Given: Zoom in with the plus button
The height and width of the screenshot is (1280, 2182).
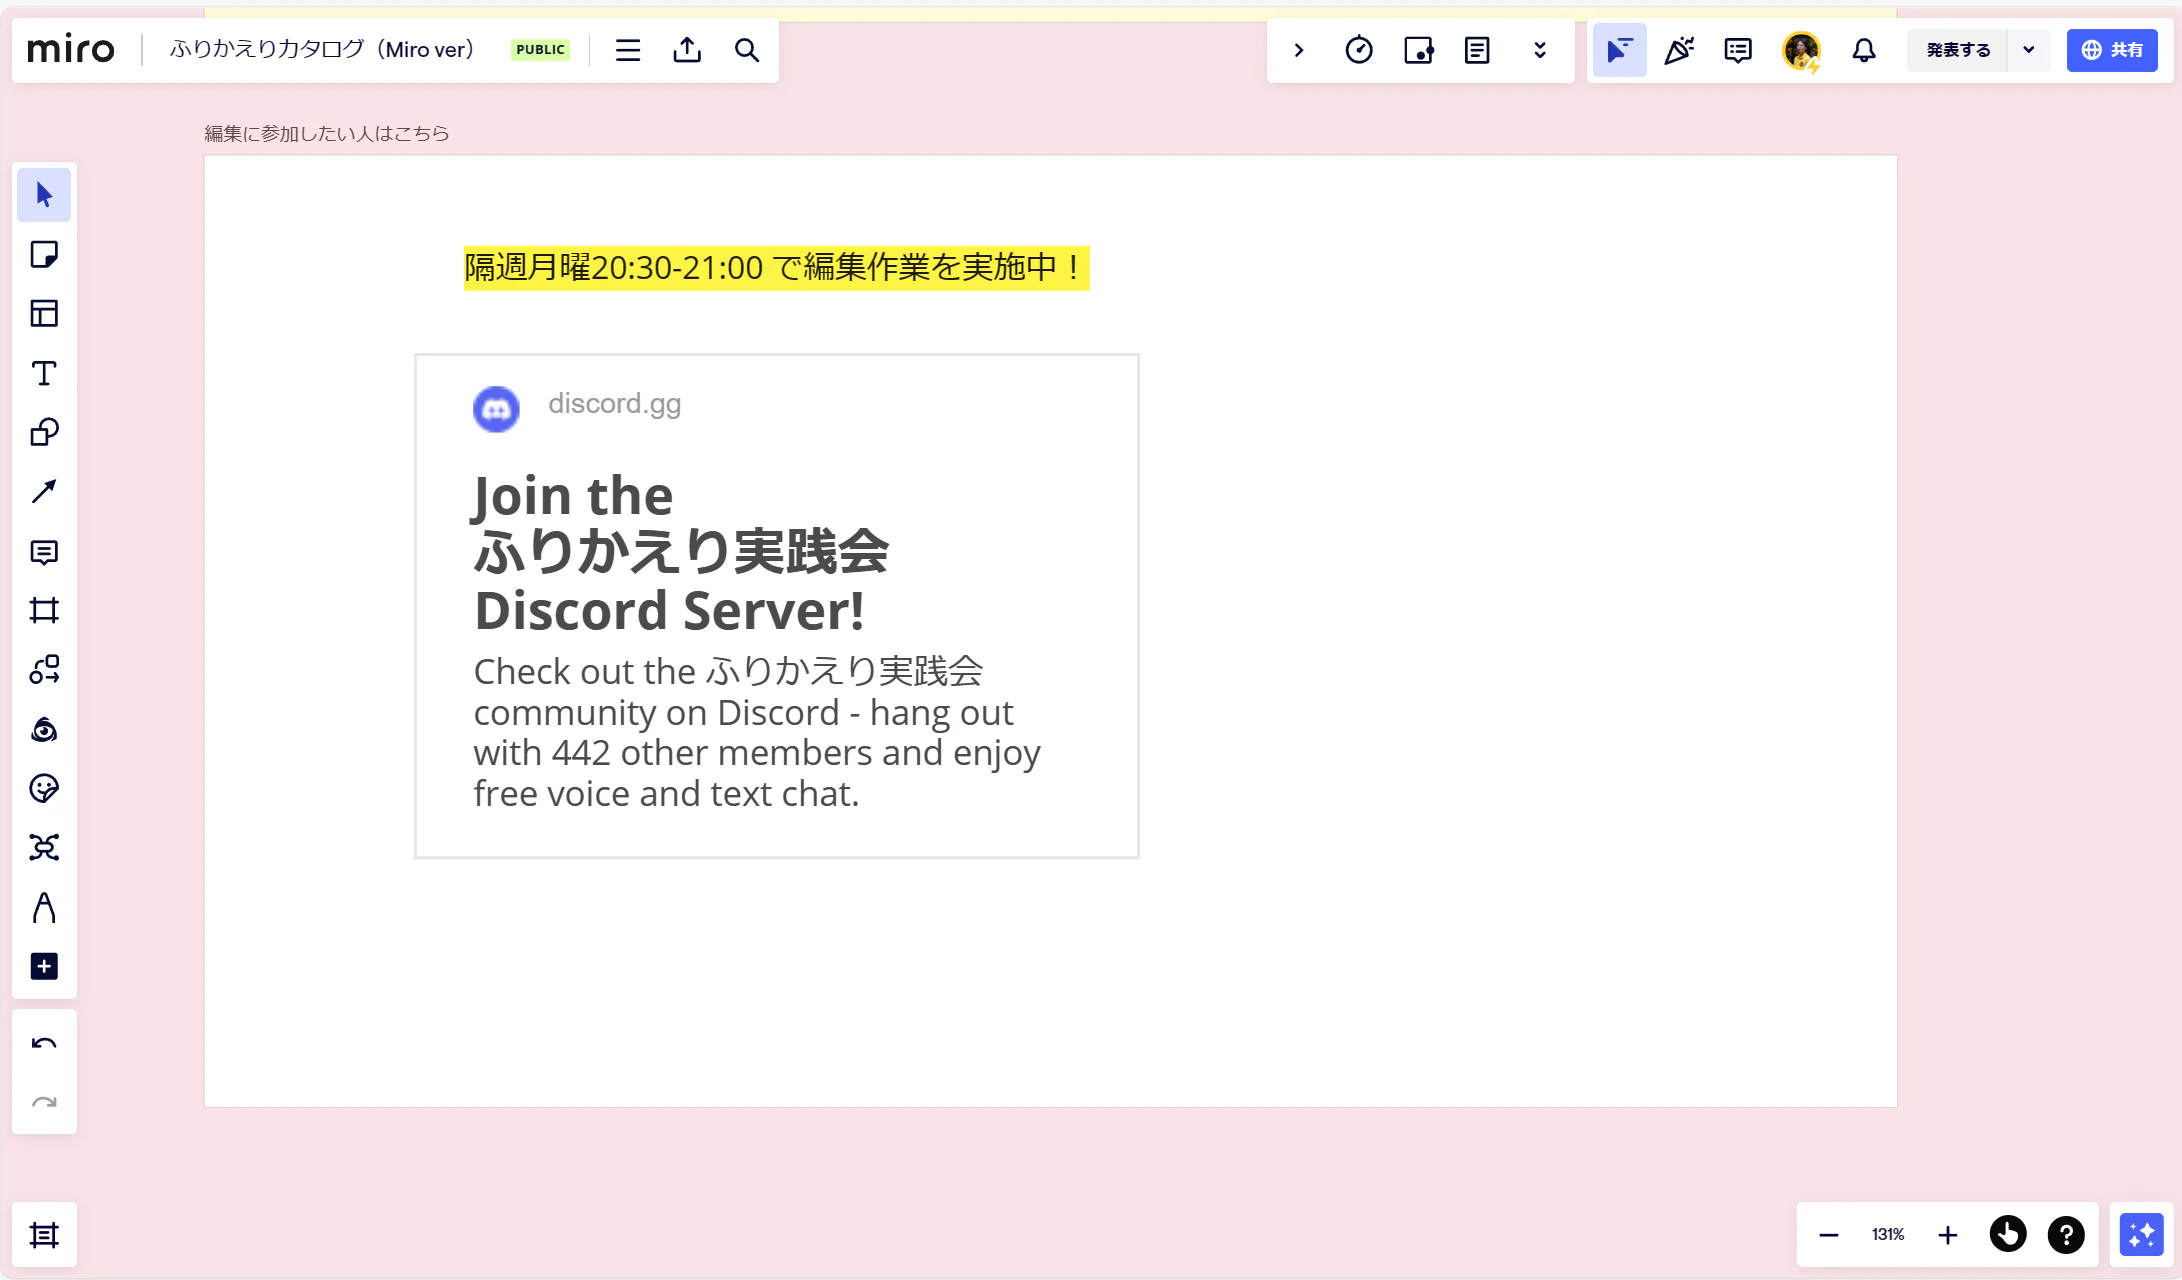Looking at the screenshot, I should [x=1948, y=1236].
